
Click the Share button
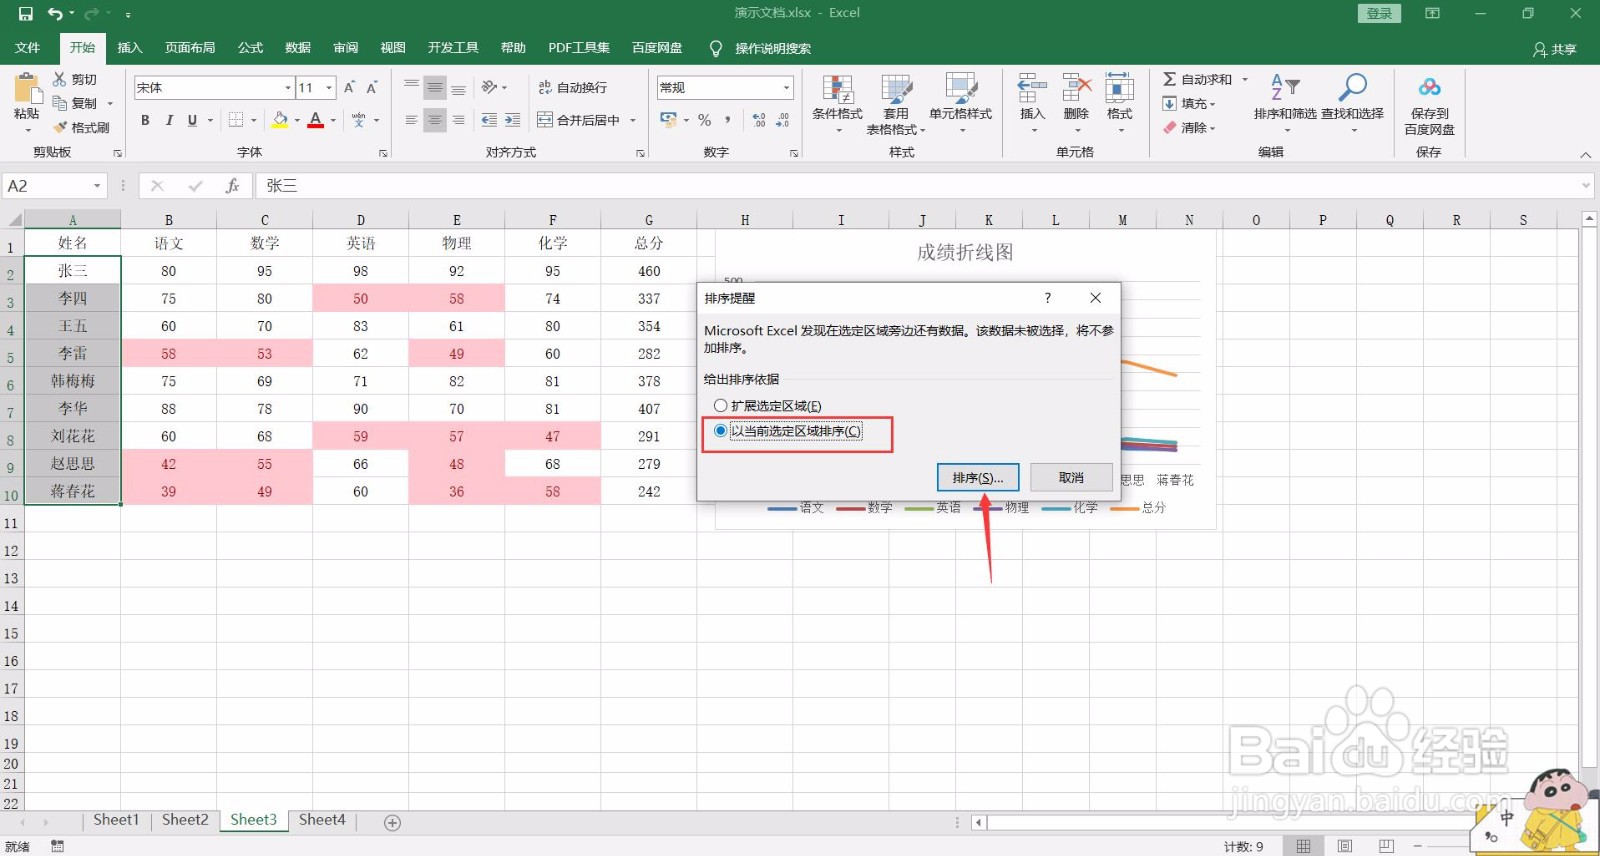[x=1555, y=49]
